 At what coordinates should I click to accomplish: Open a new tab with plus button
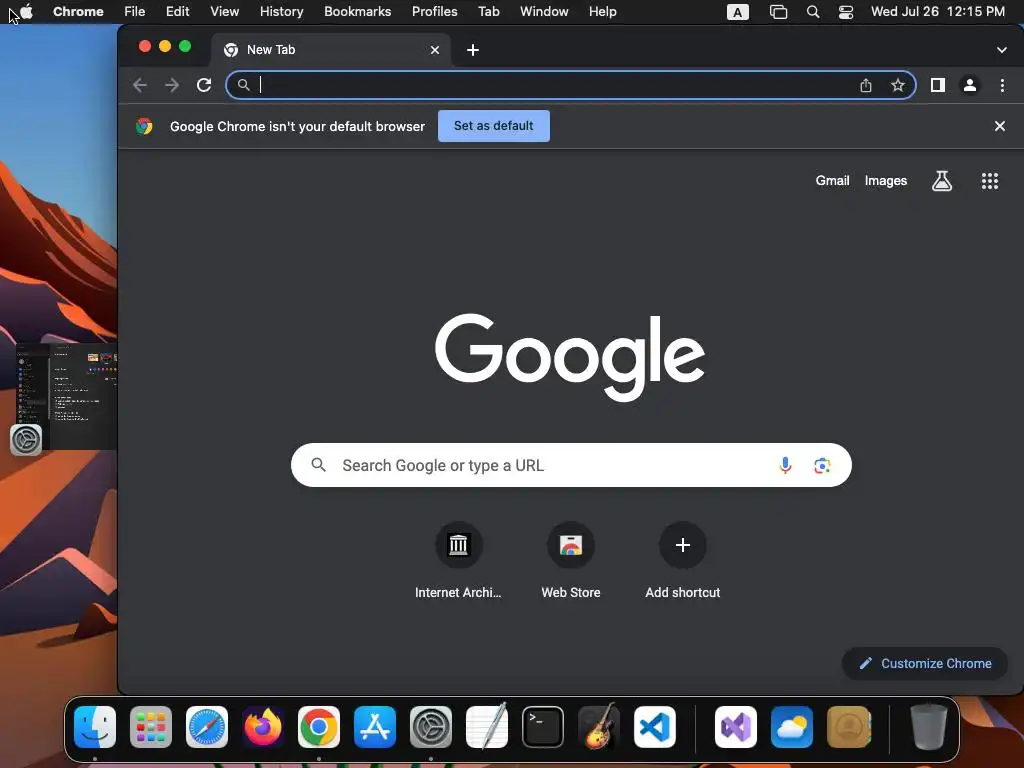coord(473,50)
